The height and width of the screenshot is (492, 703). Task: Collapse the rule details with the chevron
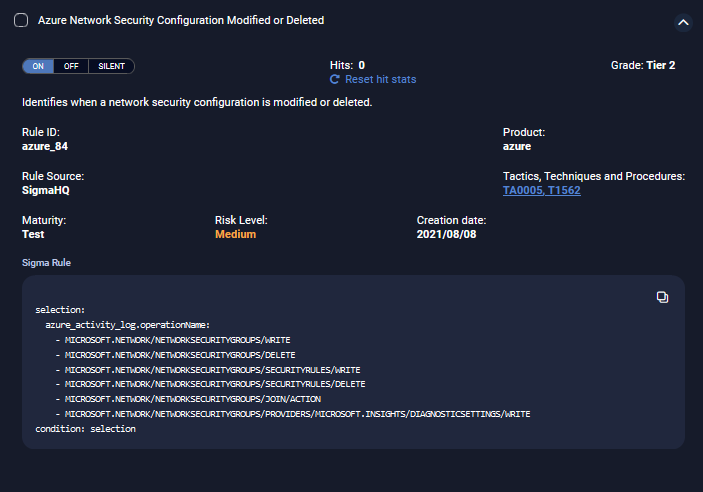coord(683,21)
